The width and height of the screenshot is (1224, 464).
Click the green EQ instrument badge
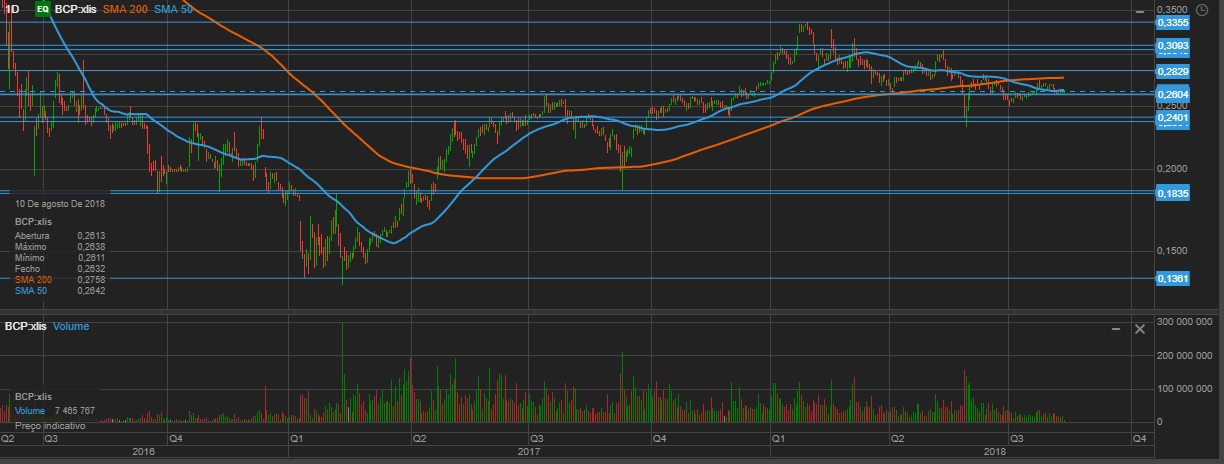click(x=42, y=9)
